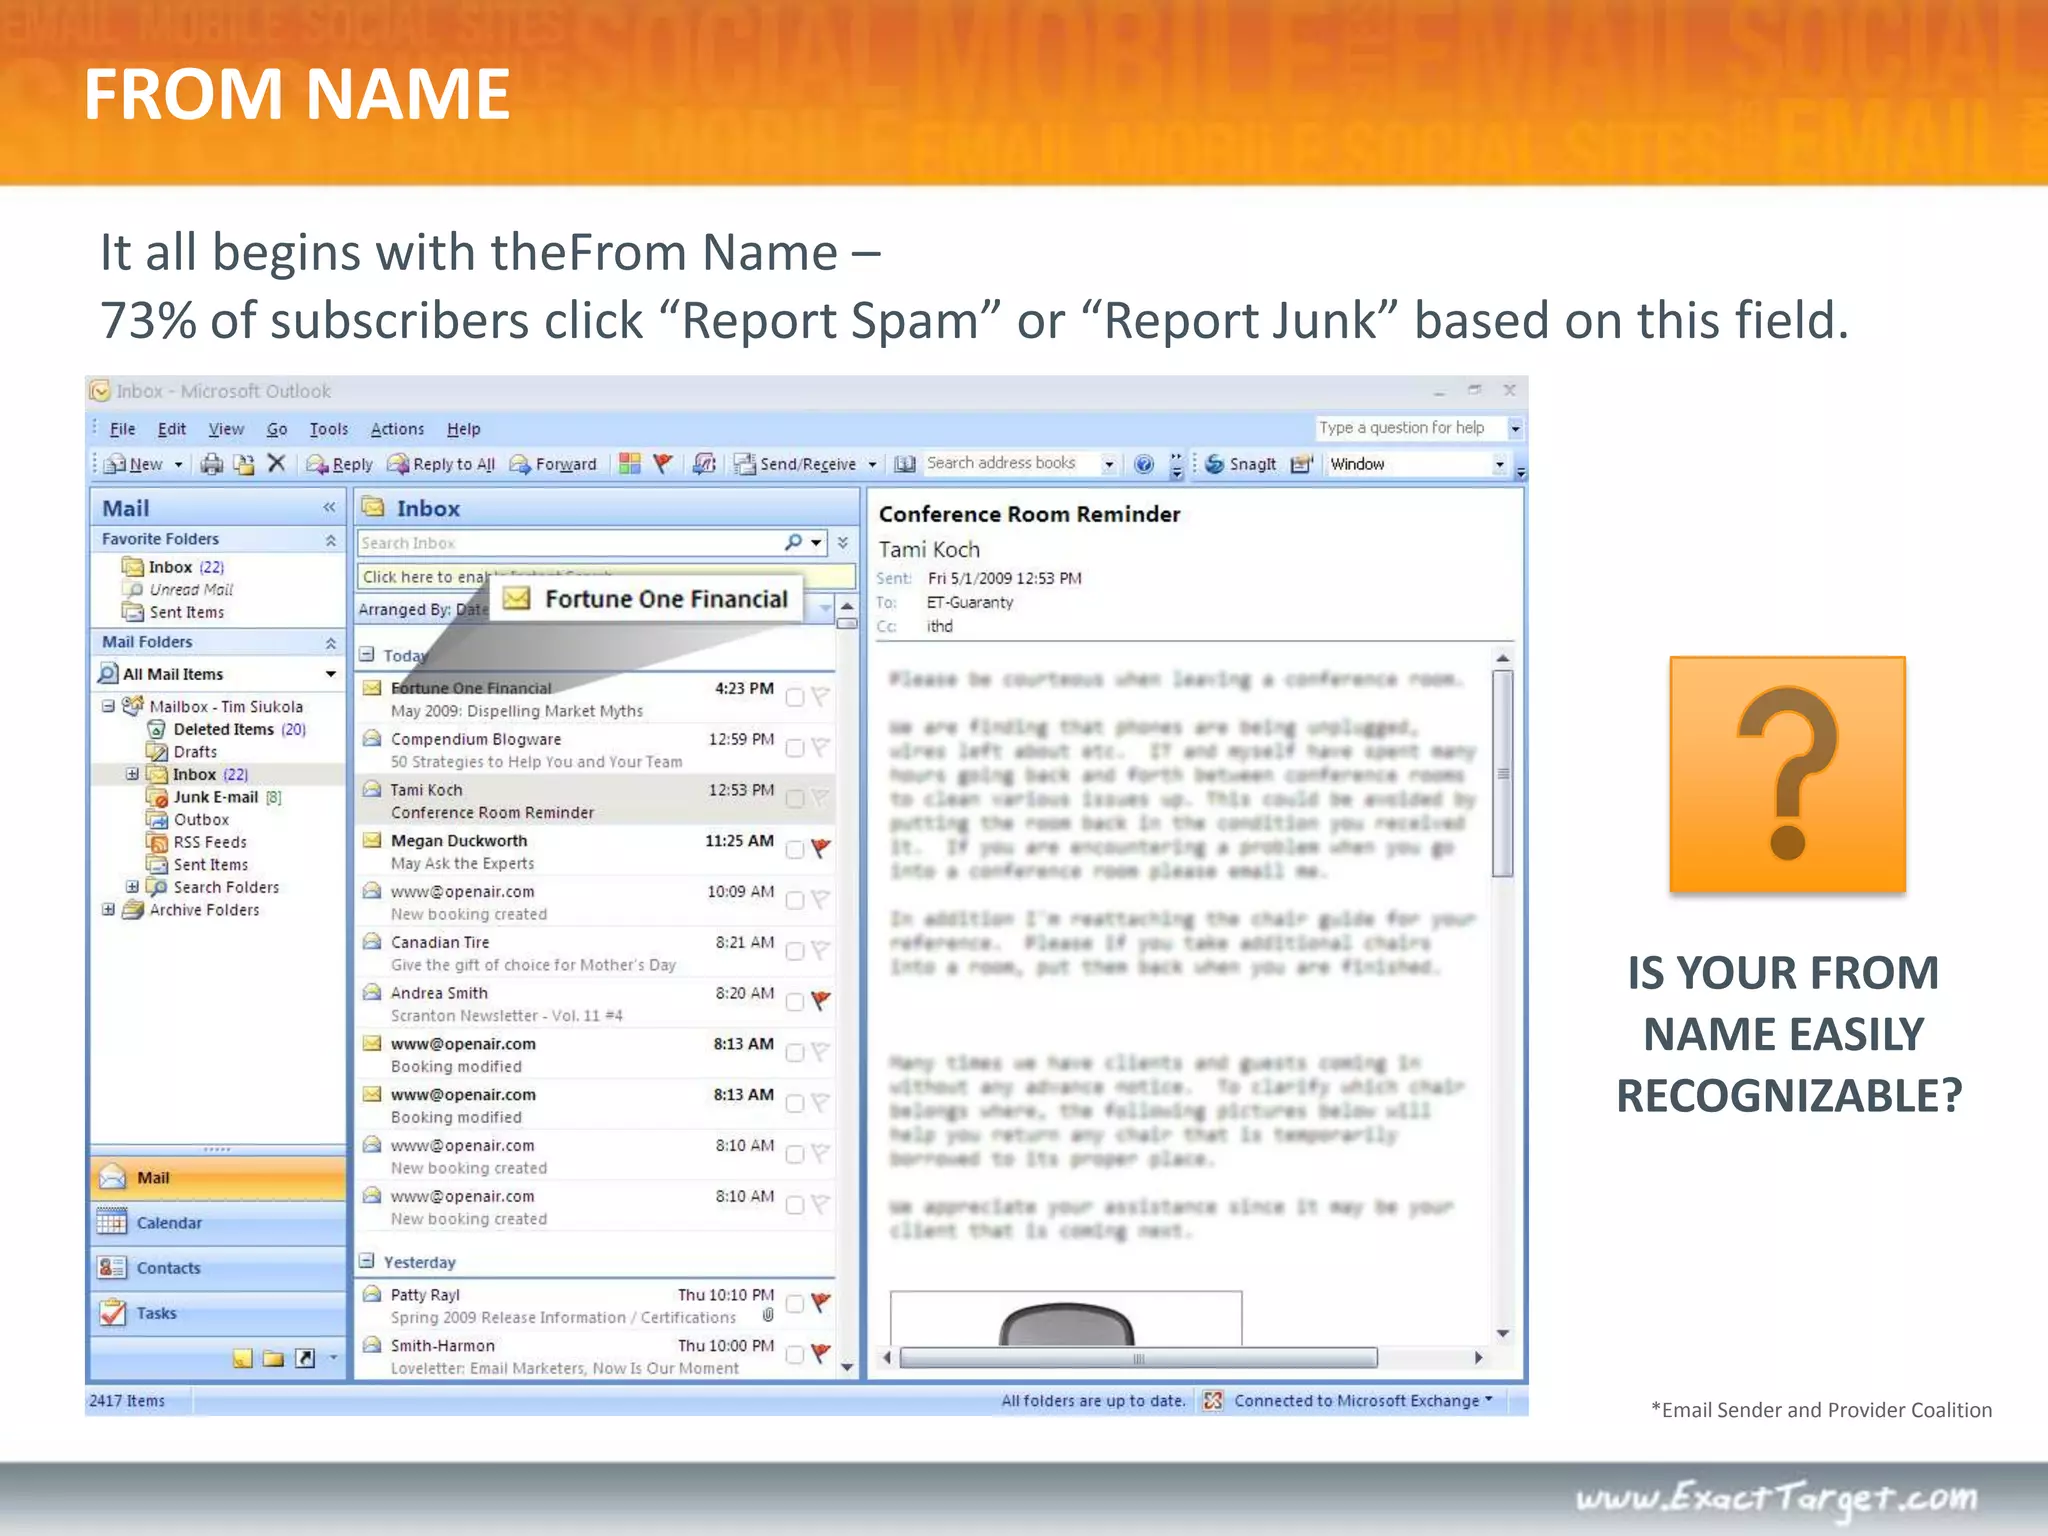This screenshot has height=1536, width=2048.
Task: Toggle flag on Patty Rayl email
Action: coord(821,1303)
